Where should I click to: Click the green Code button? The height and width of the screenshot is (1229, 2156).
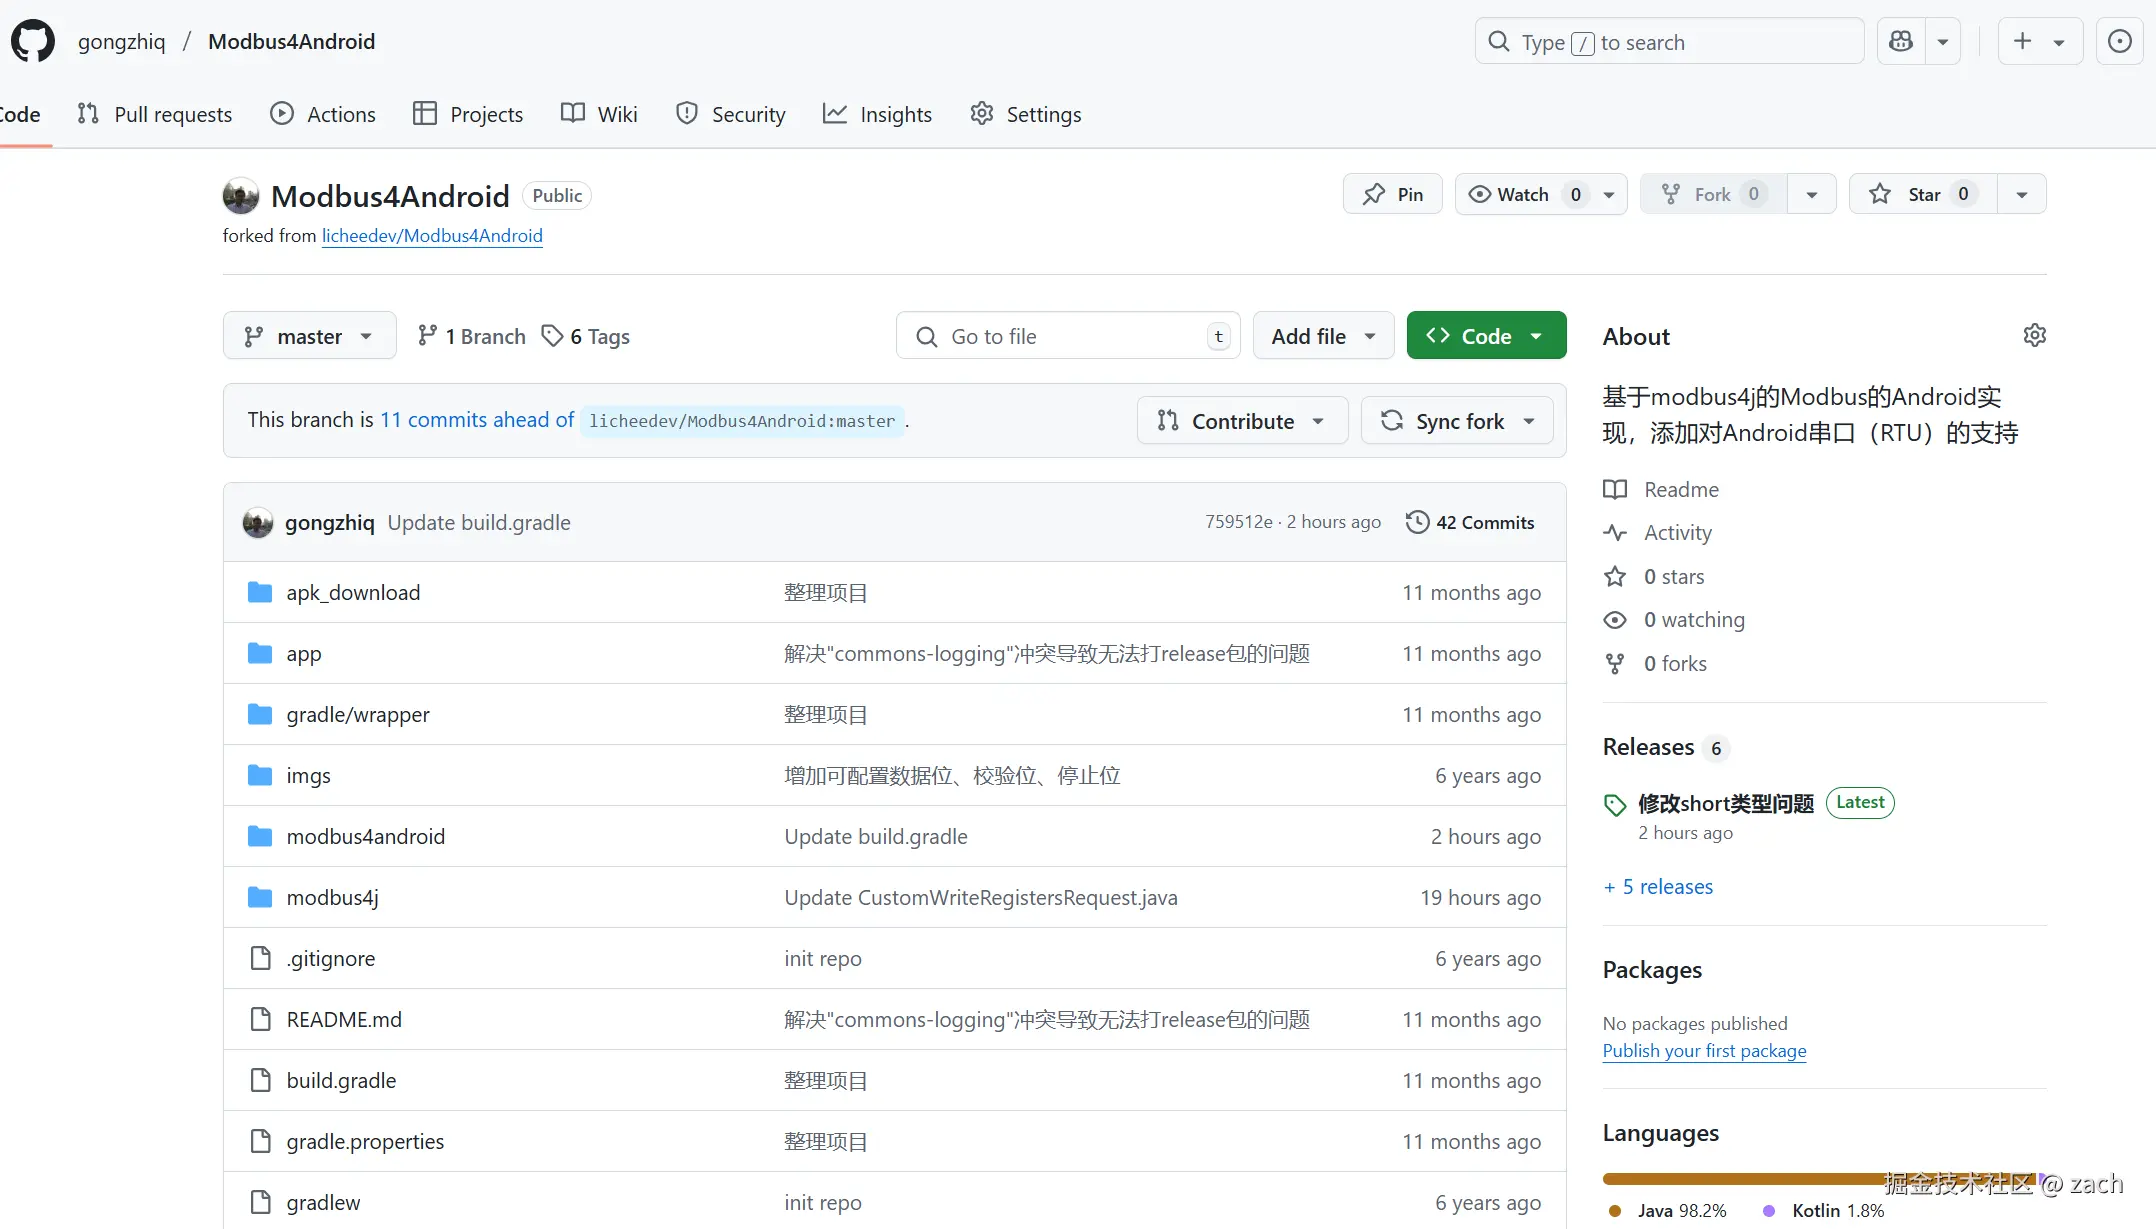pos(1486,336)
